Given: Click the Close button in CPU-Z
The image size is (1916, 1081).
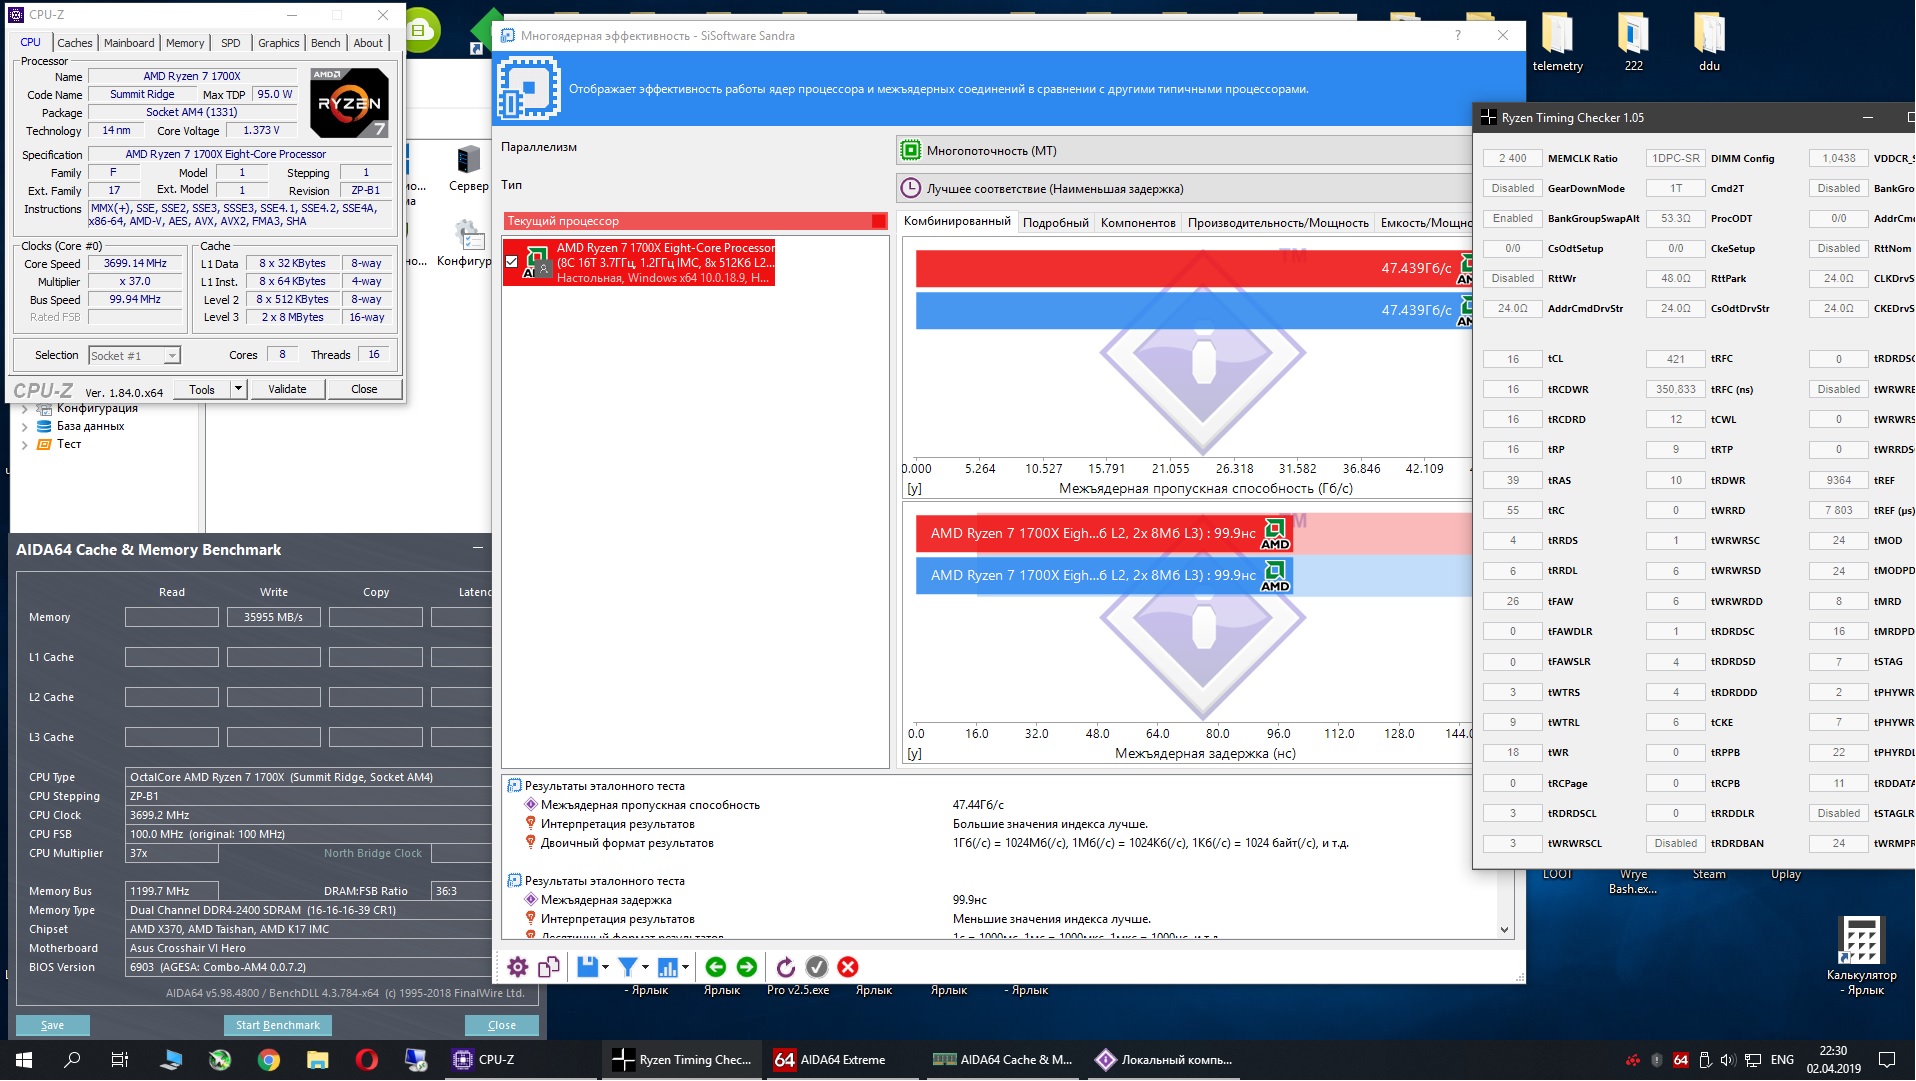Looking at the screenshot, I should 364,389.
